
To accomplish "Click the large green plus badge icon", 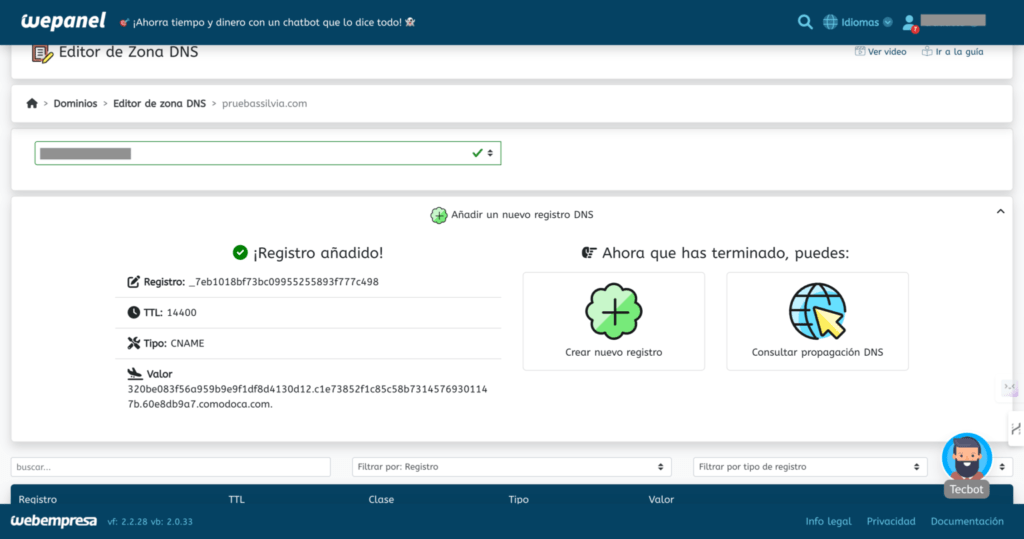I will [613, 312].
